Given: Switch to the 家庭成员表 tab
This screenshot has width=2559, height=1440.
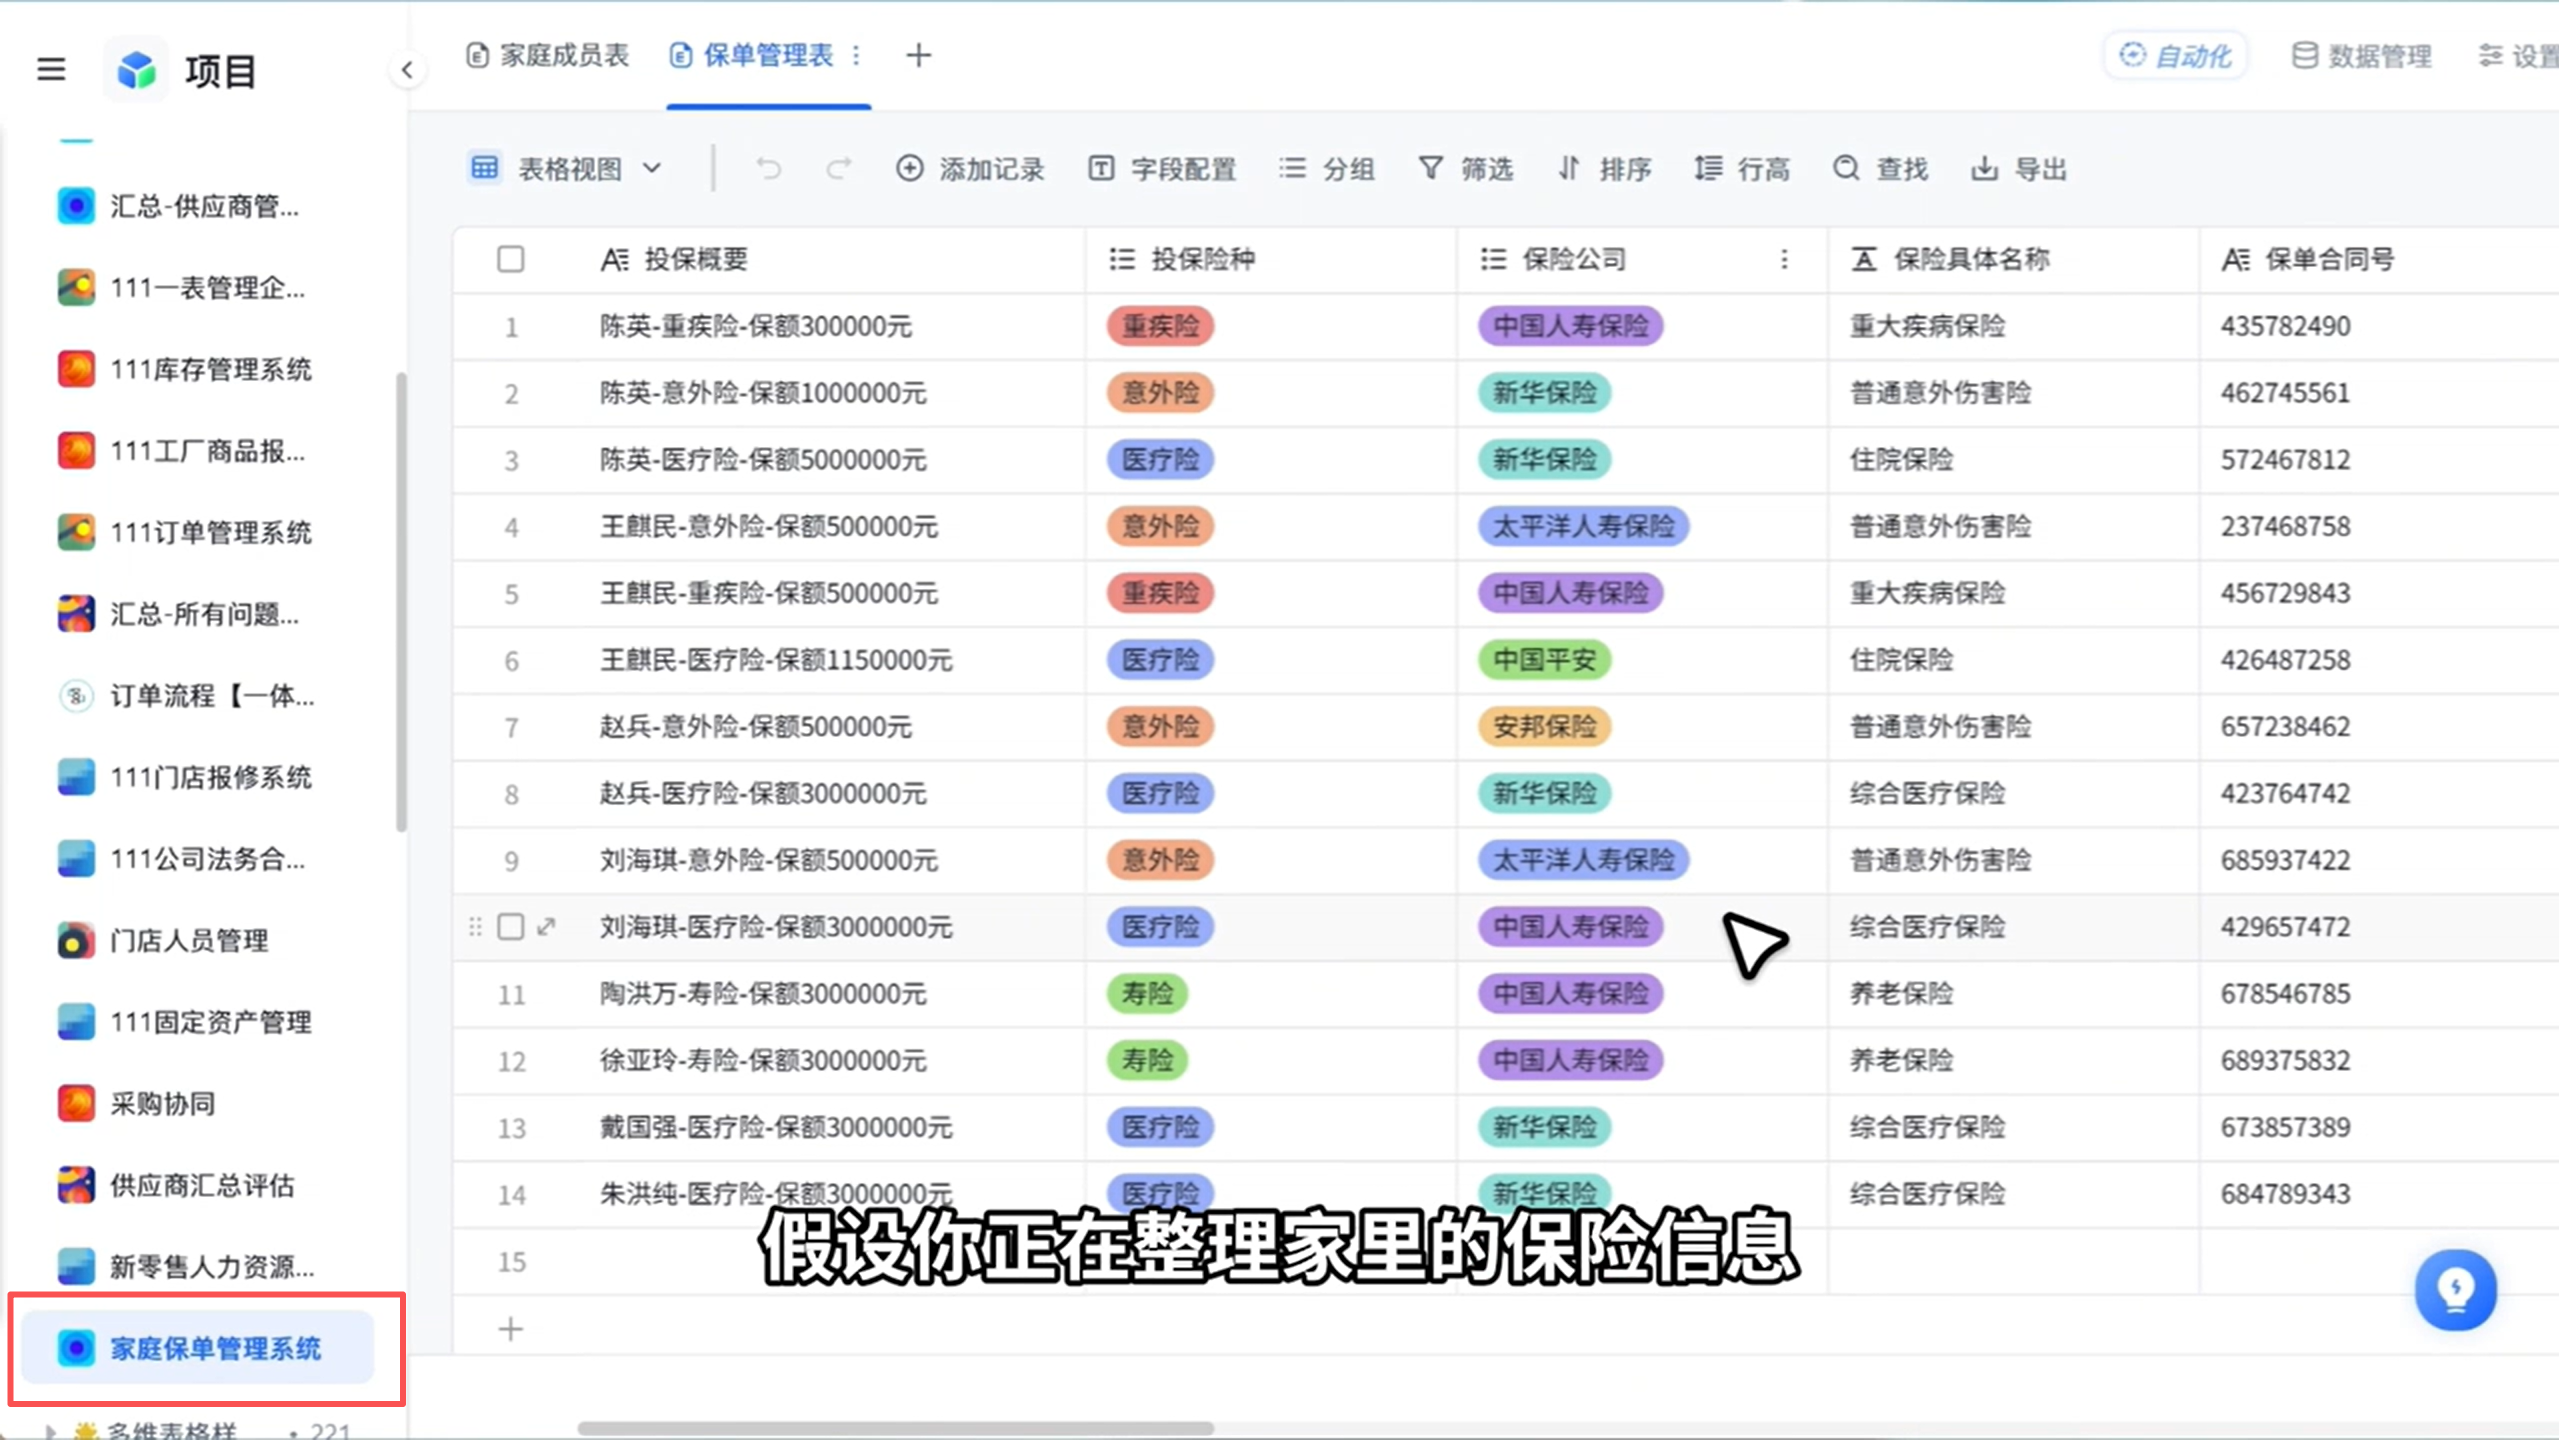Looking at the screenshot, I should (x=548, y=55).
